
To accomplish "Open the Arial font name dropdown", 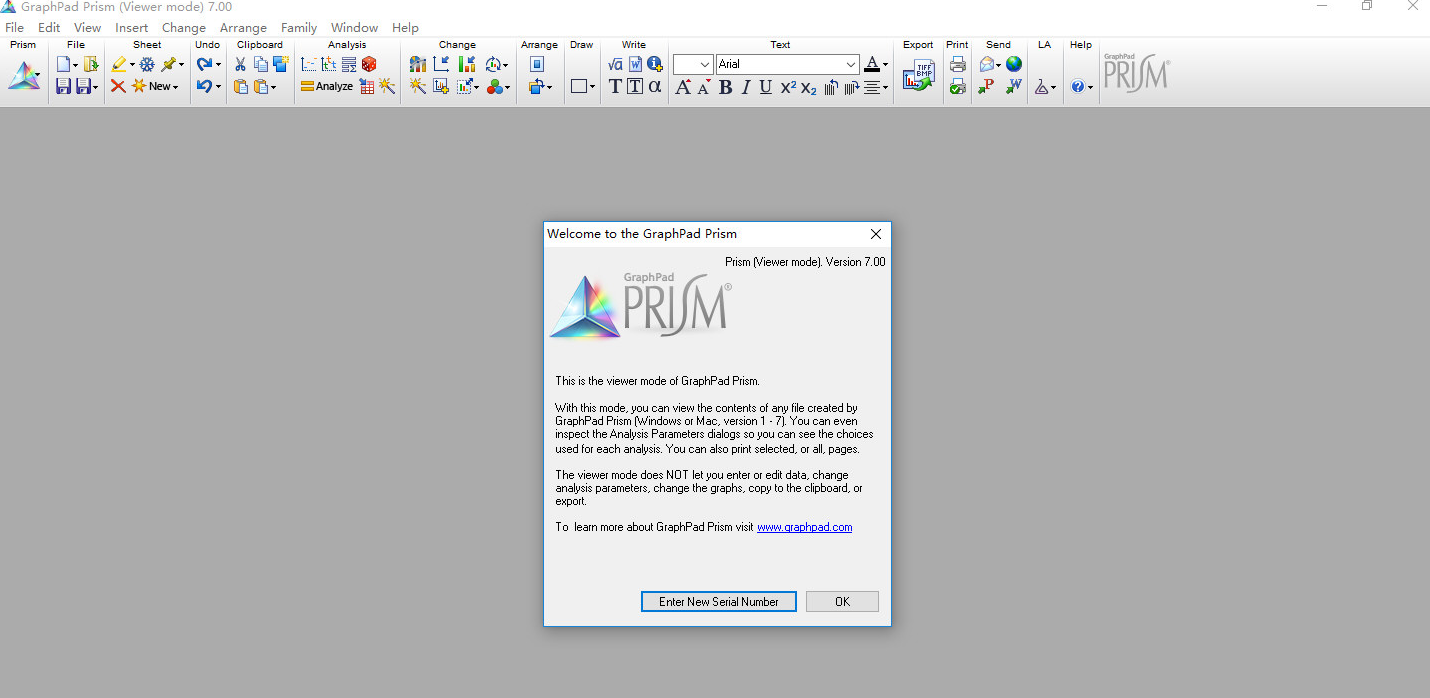I will (788, 64).
